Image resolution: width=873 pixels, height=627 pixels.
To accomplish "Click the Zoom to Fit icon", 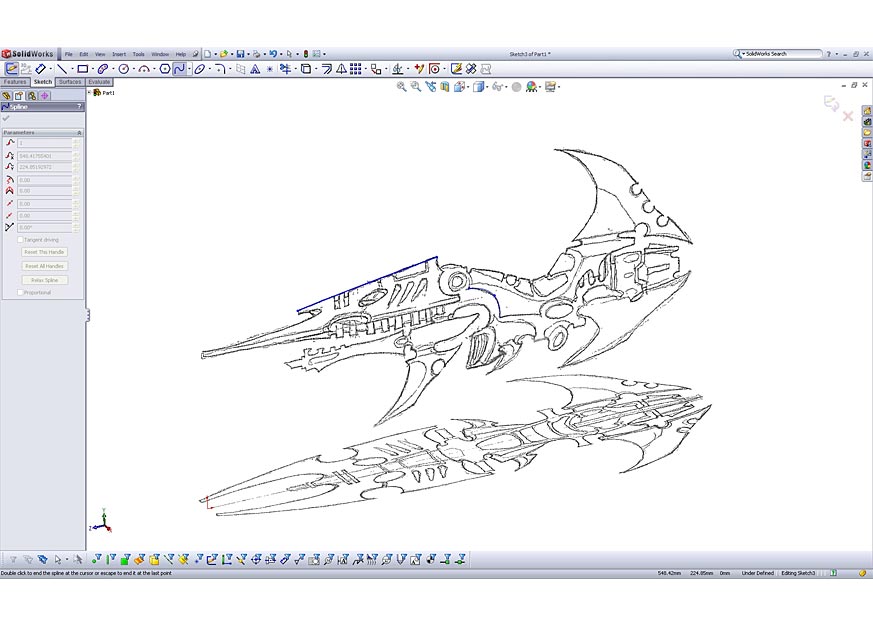I will [x=401, y=86].
